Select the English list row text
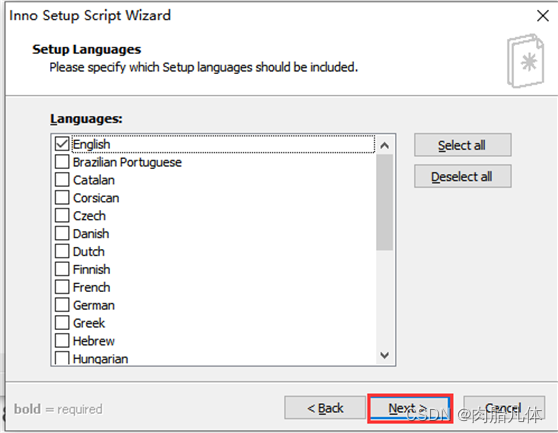Viewport: 558px width, 433px height. pos(91,144)
